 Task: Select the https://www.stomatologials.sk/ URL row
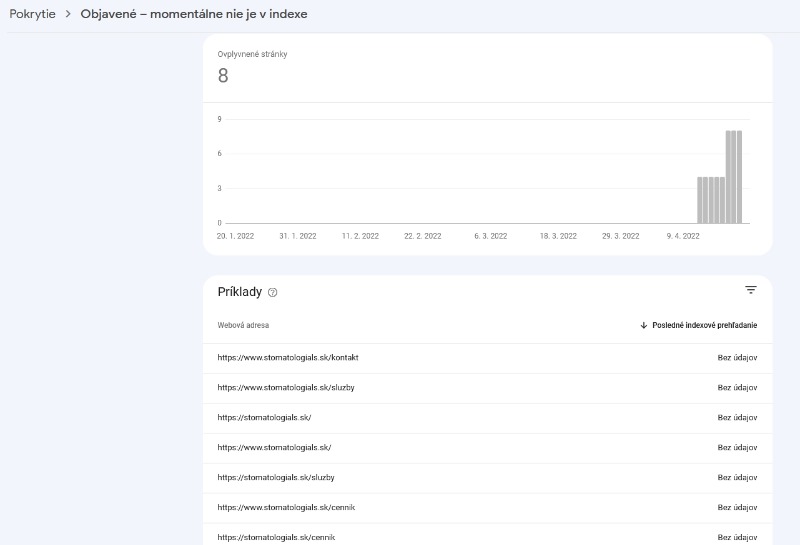274,447
